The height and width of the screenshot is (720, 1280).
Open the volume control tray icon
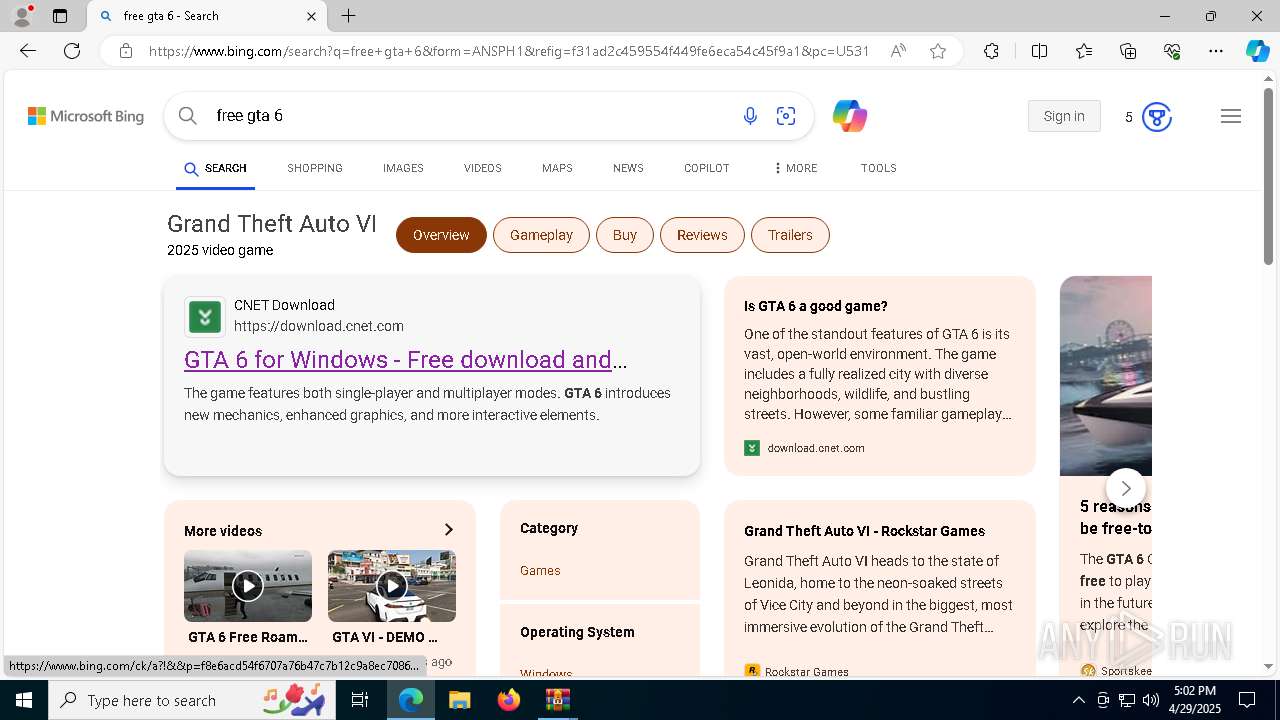click(1150, 700)
